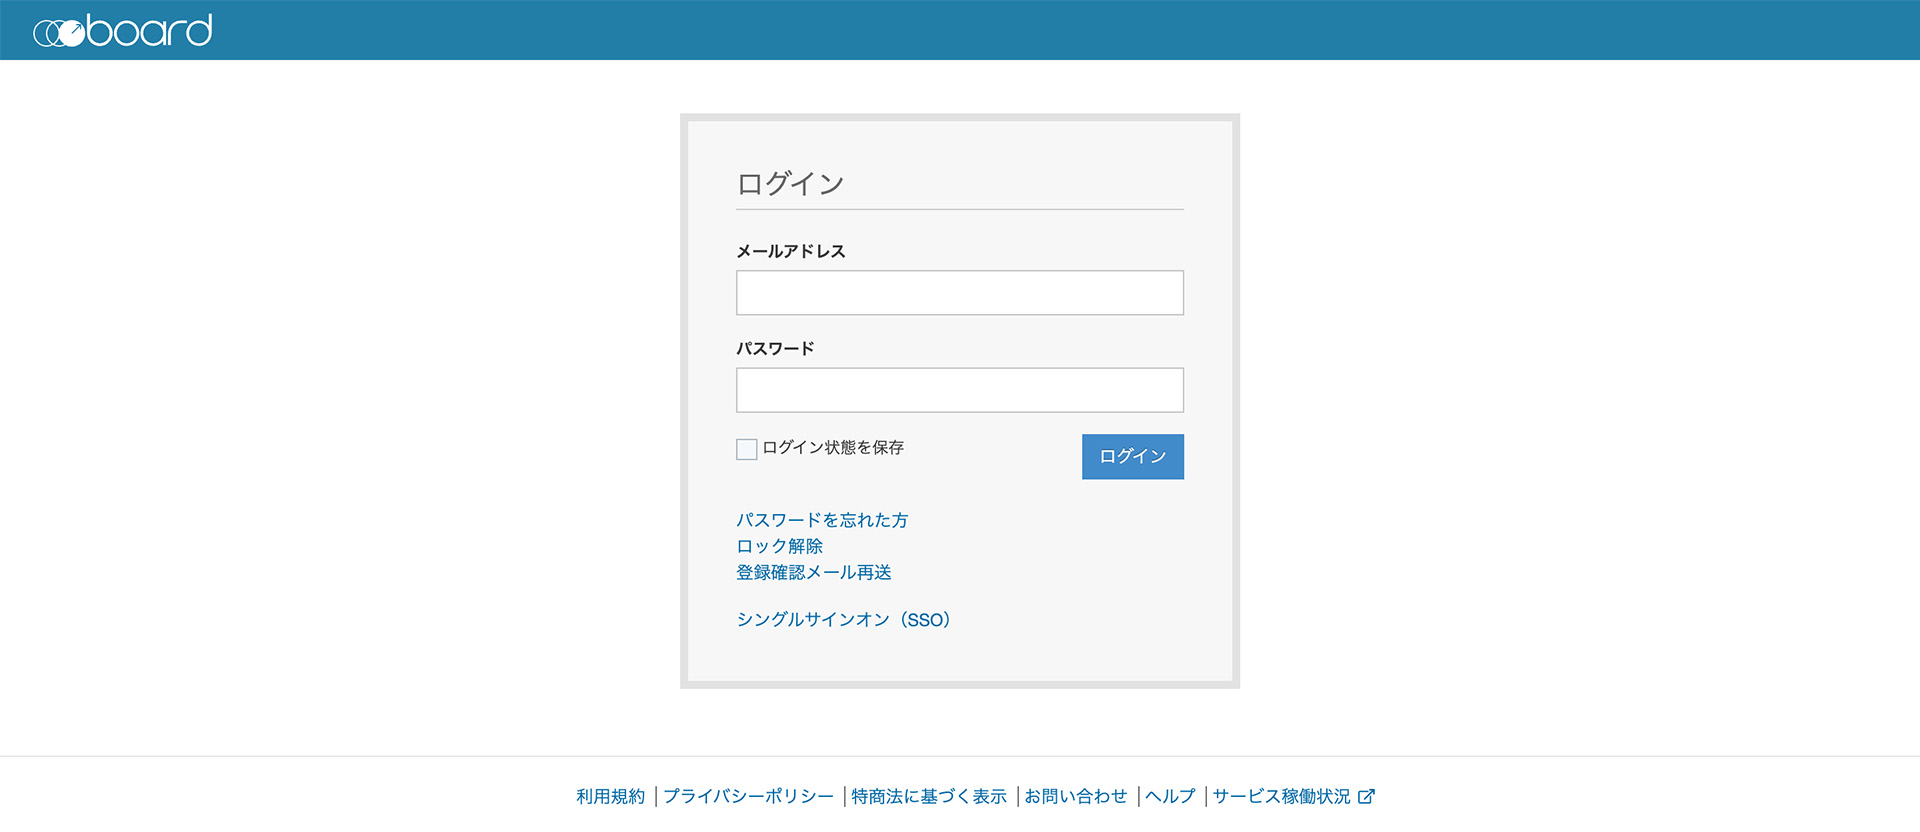Select お問い合わせ in the footer
This screenshot has height=832, width=1920.
point(1075,797)
